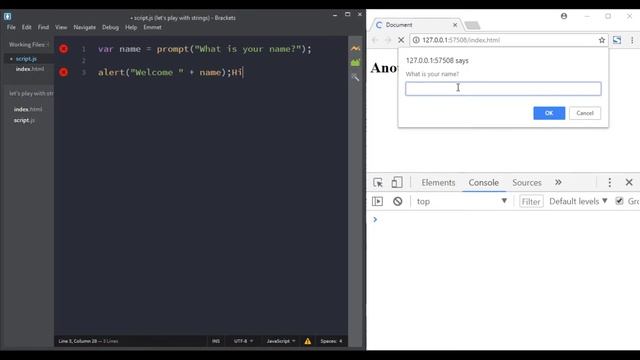
Task: Click the Chrome address bar URL
Action: click(461, 40)
